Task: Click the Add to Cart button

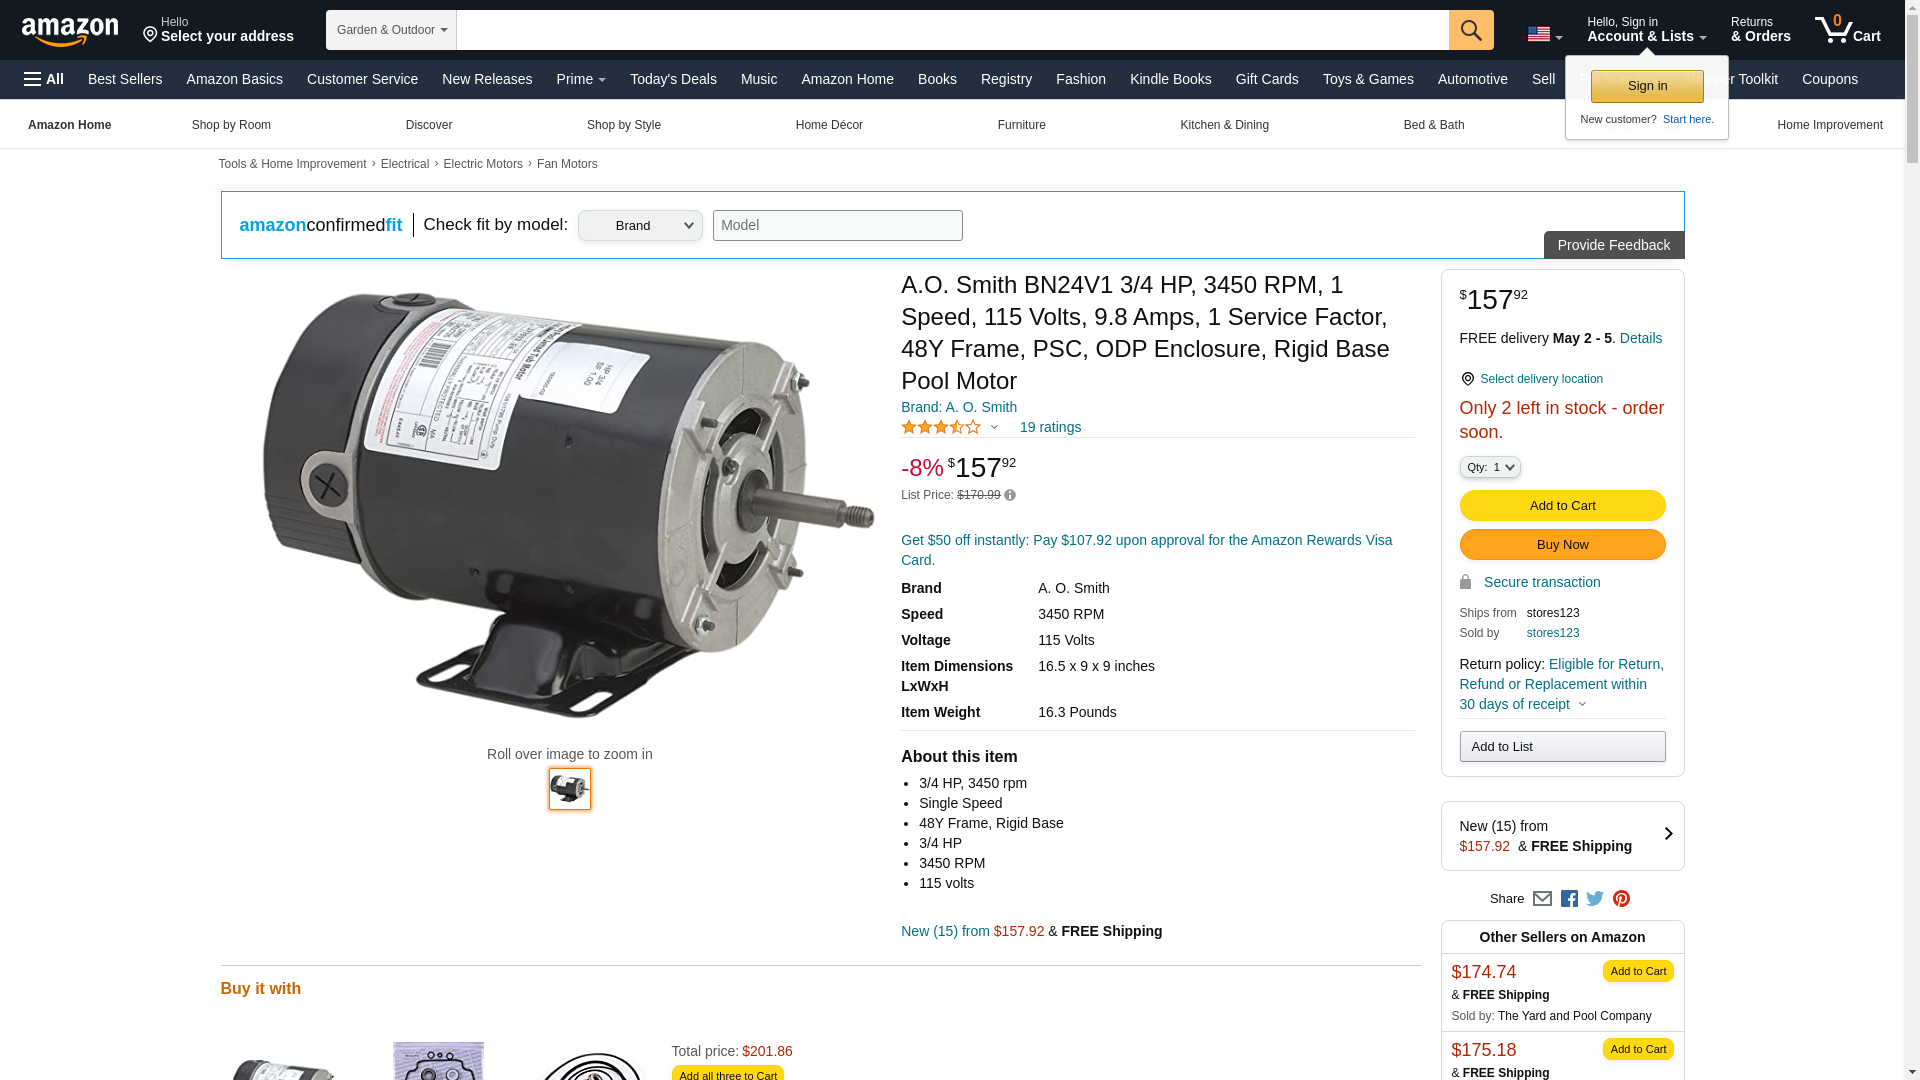Action: point(1562,505)
